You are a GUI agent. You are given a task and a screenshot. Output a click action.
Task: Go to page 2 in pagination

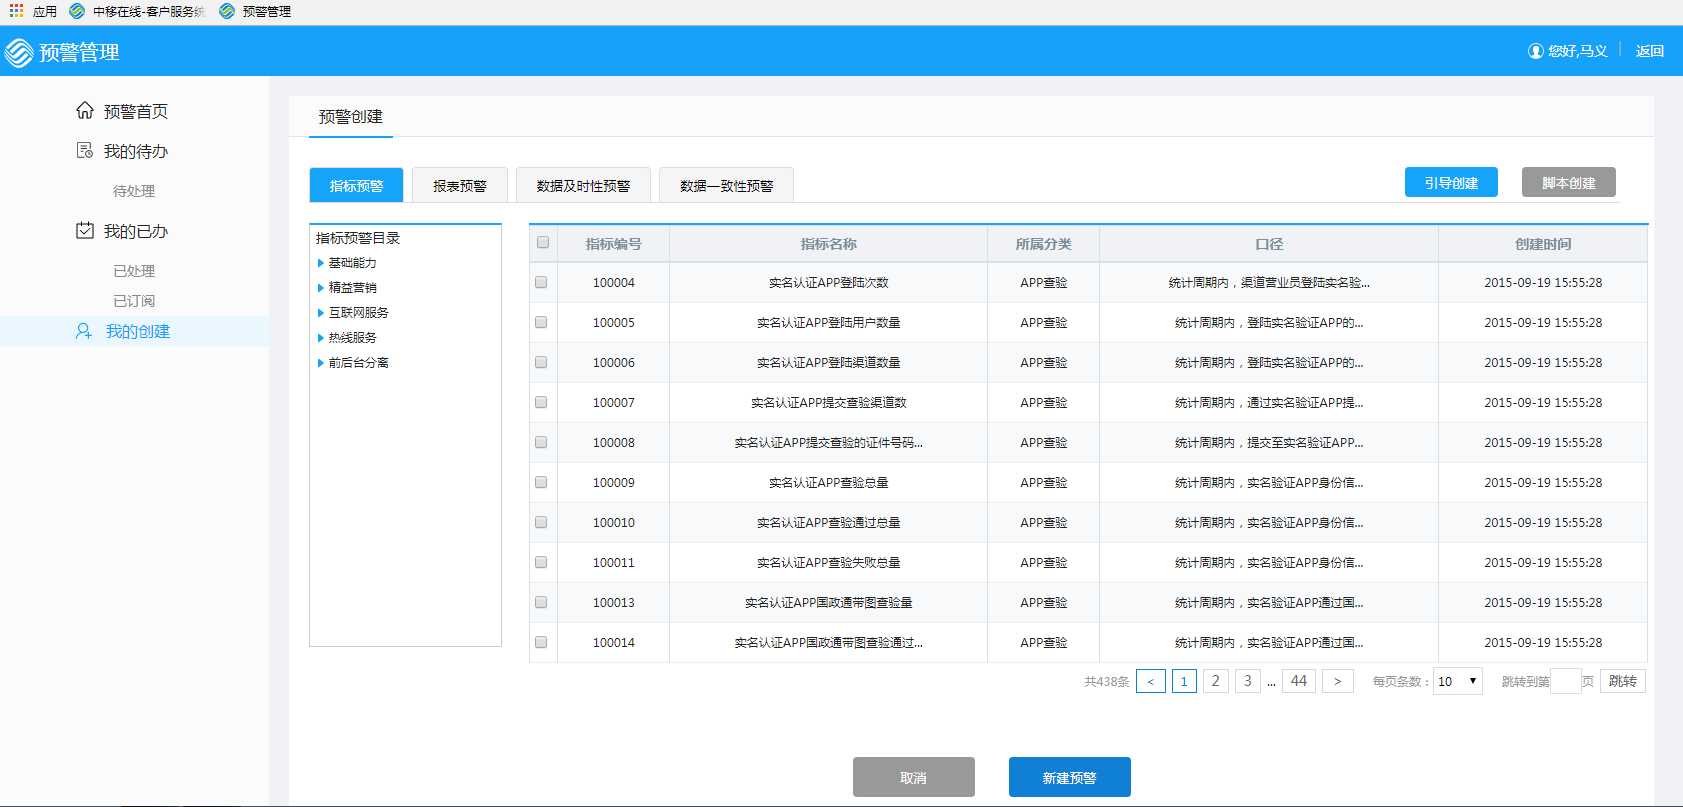click(x=1215, y=681)
